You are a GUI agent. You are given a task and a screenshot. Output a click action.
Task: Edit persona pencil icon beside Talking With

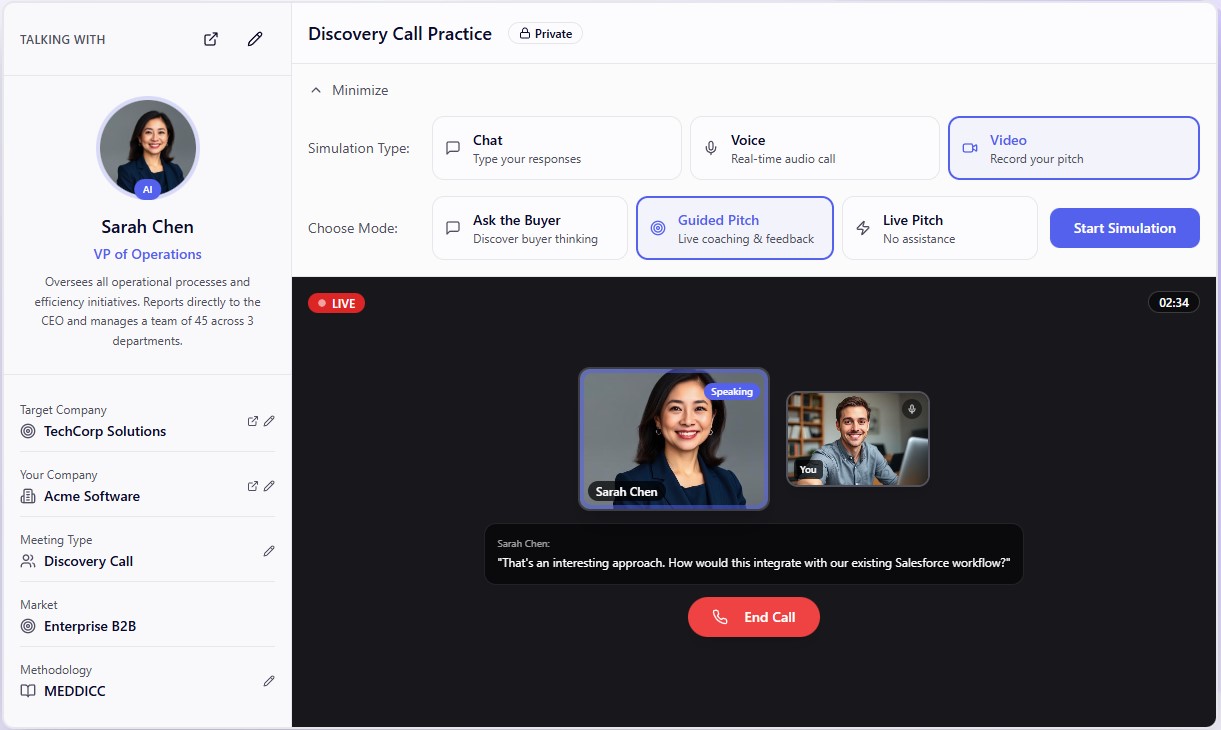255,39
